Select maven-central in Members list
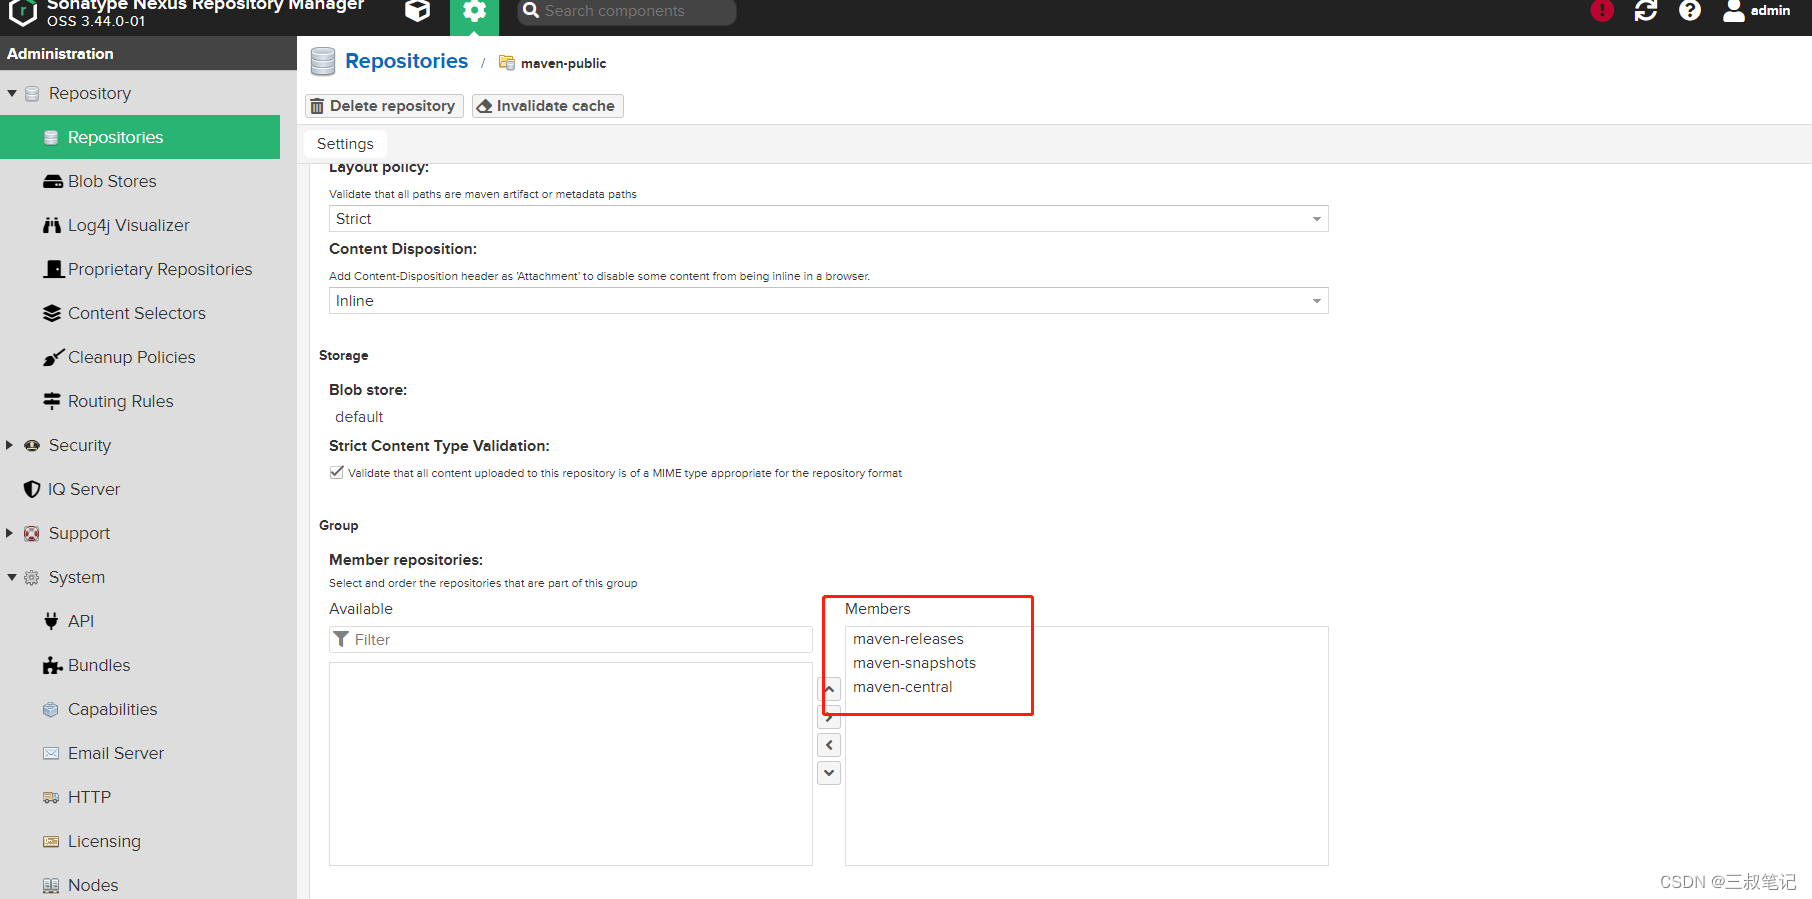Screen dimensions: 1812x899 pyautogui.click(x=902, y=687)
